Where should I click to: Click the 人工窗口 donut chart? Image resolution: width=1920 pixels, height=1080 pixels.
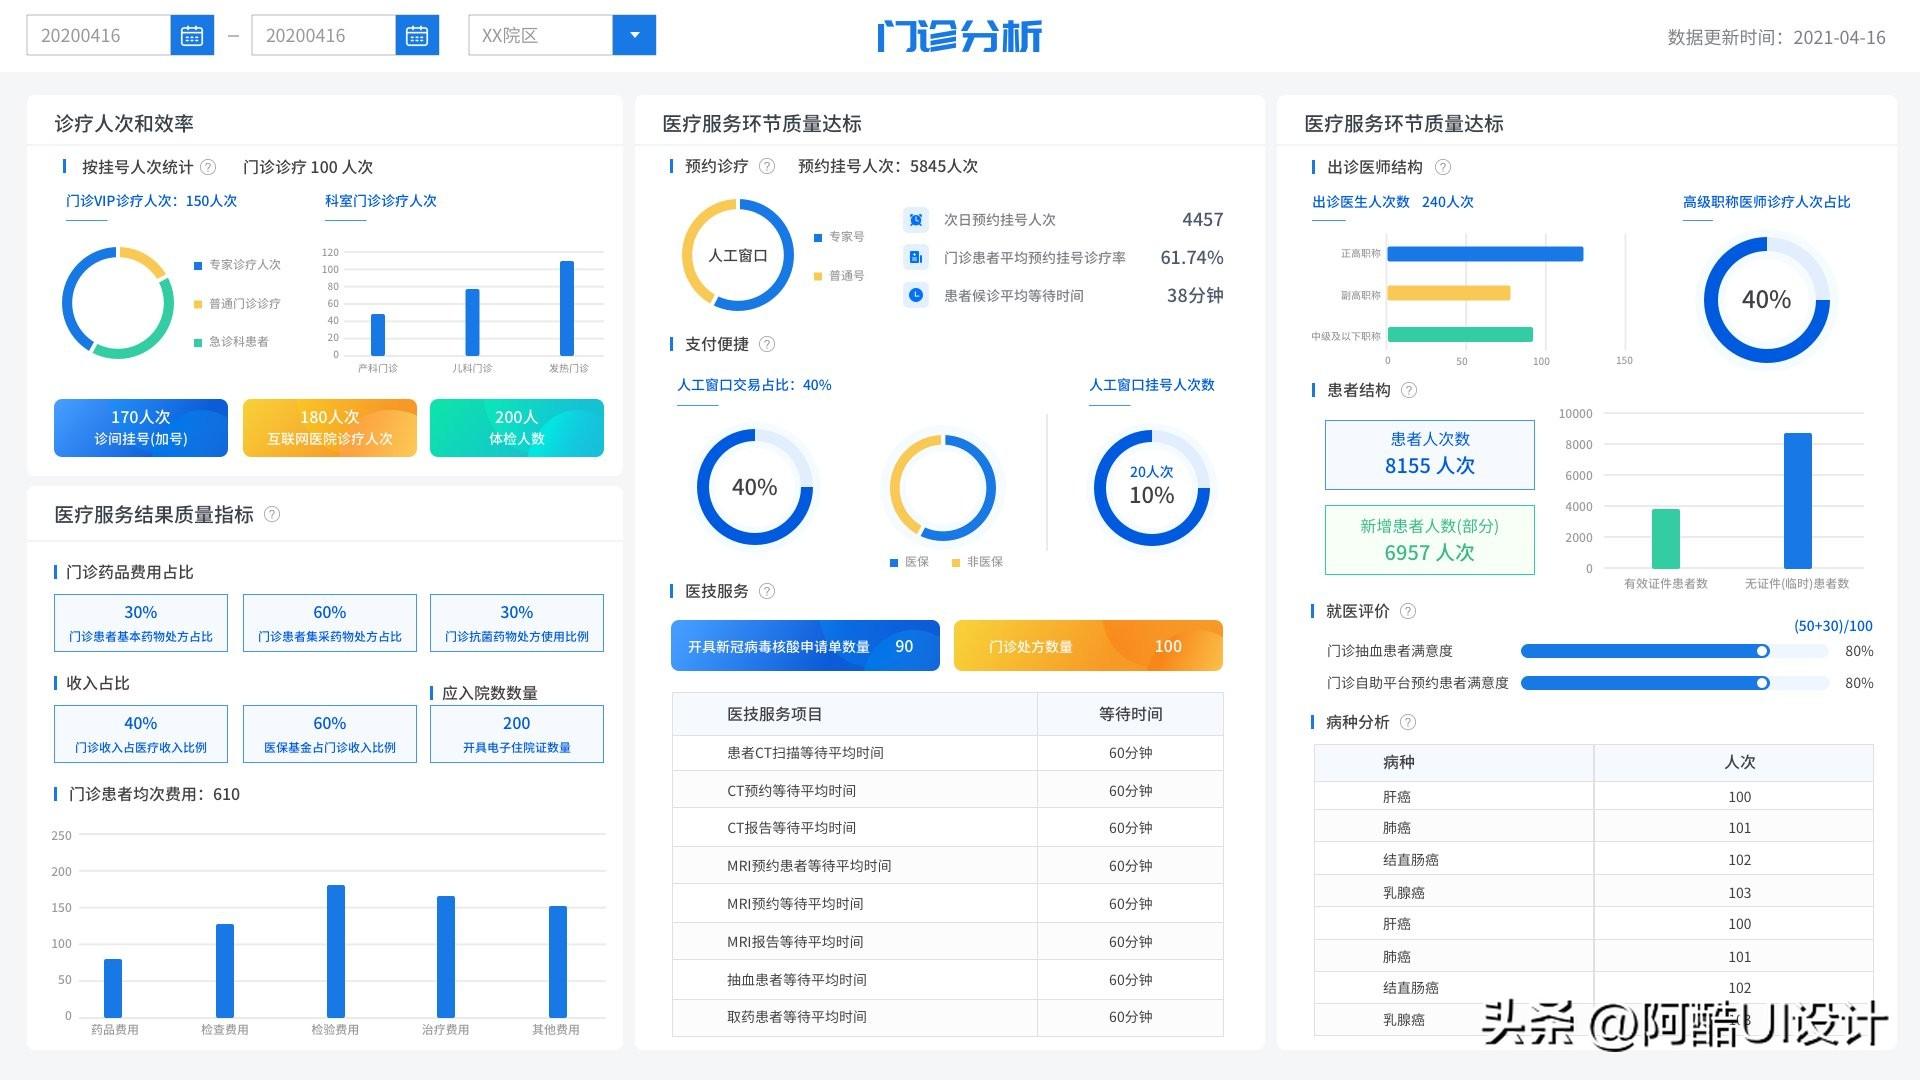coord(738,255)
